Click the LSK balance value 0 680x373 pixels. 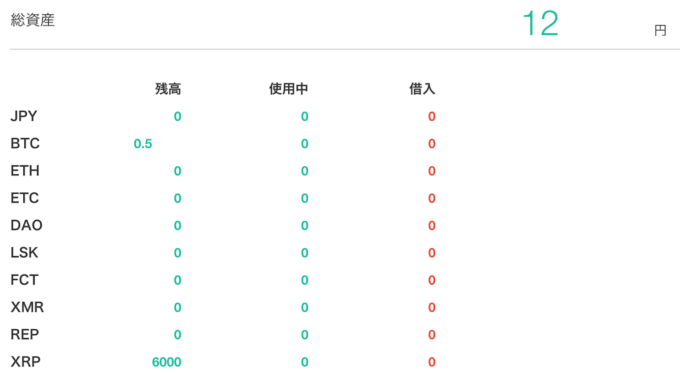(177, 253)
